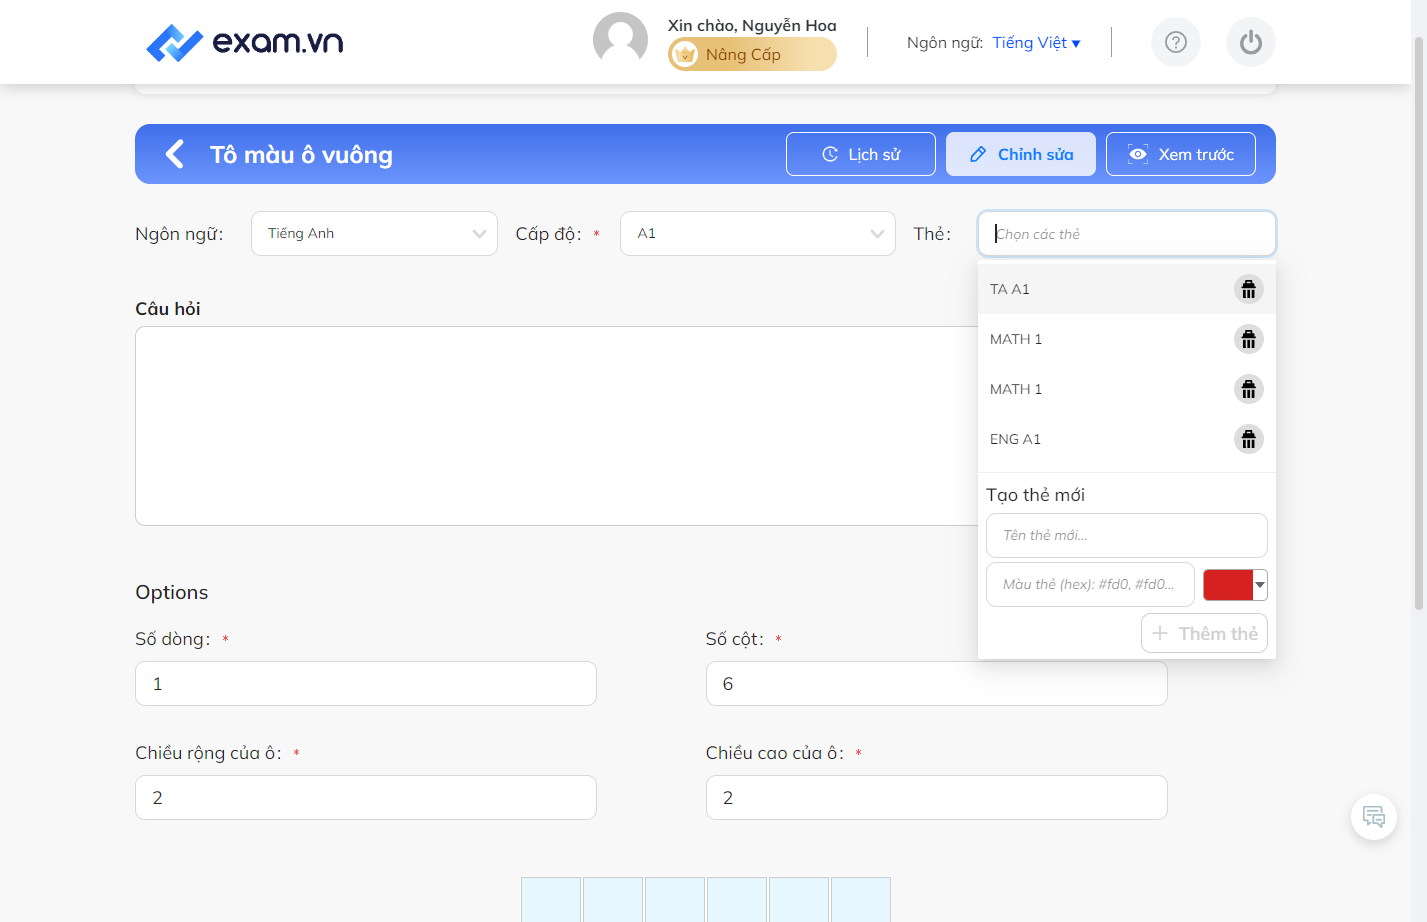Open the Tiếng Việt site language dropdown
Viewport: 1427px width, 922px height.
[x=1036, y=42]
